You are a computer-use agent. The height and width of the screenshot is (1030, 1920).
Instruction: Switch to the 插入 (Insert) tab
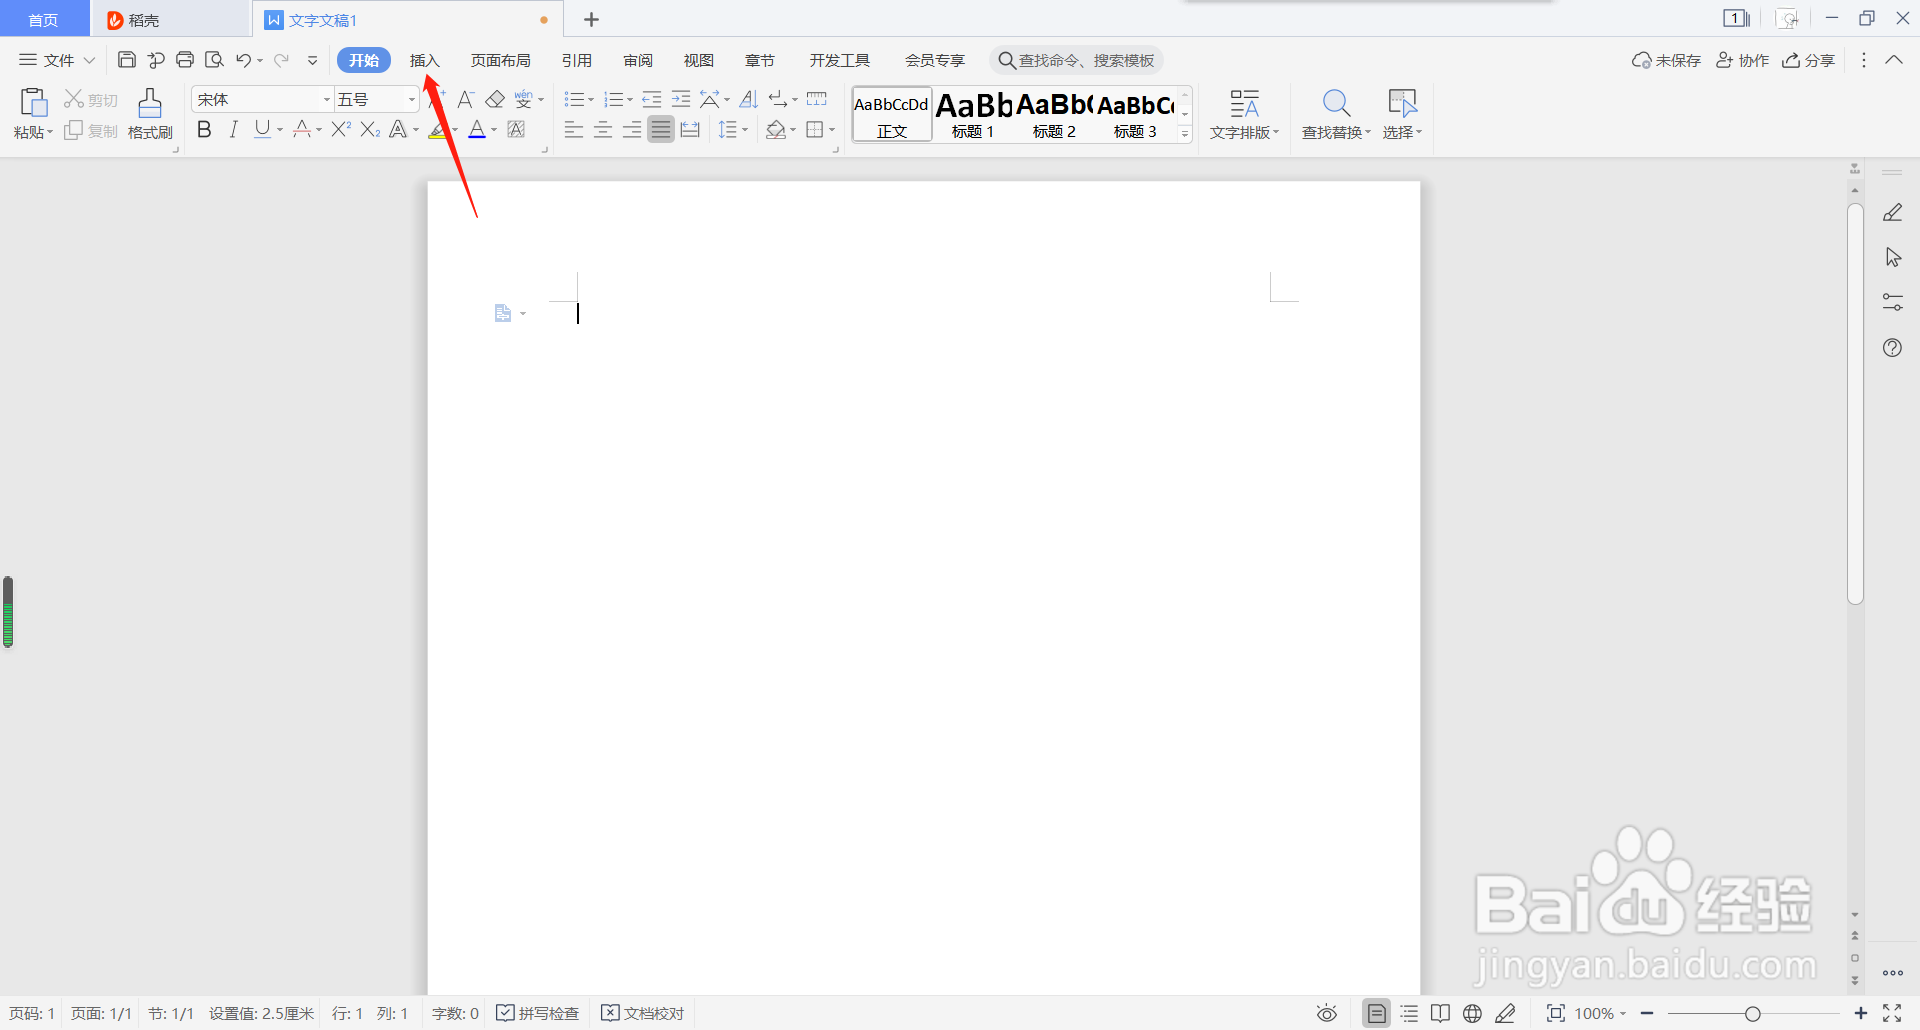[x=425, y=60]
